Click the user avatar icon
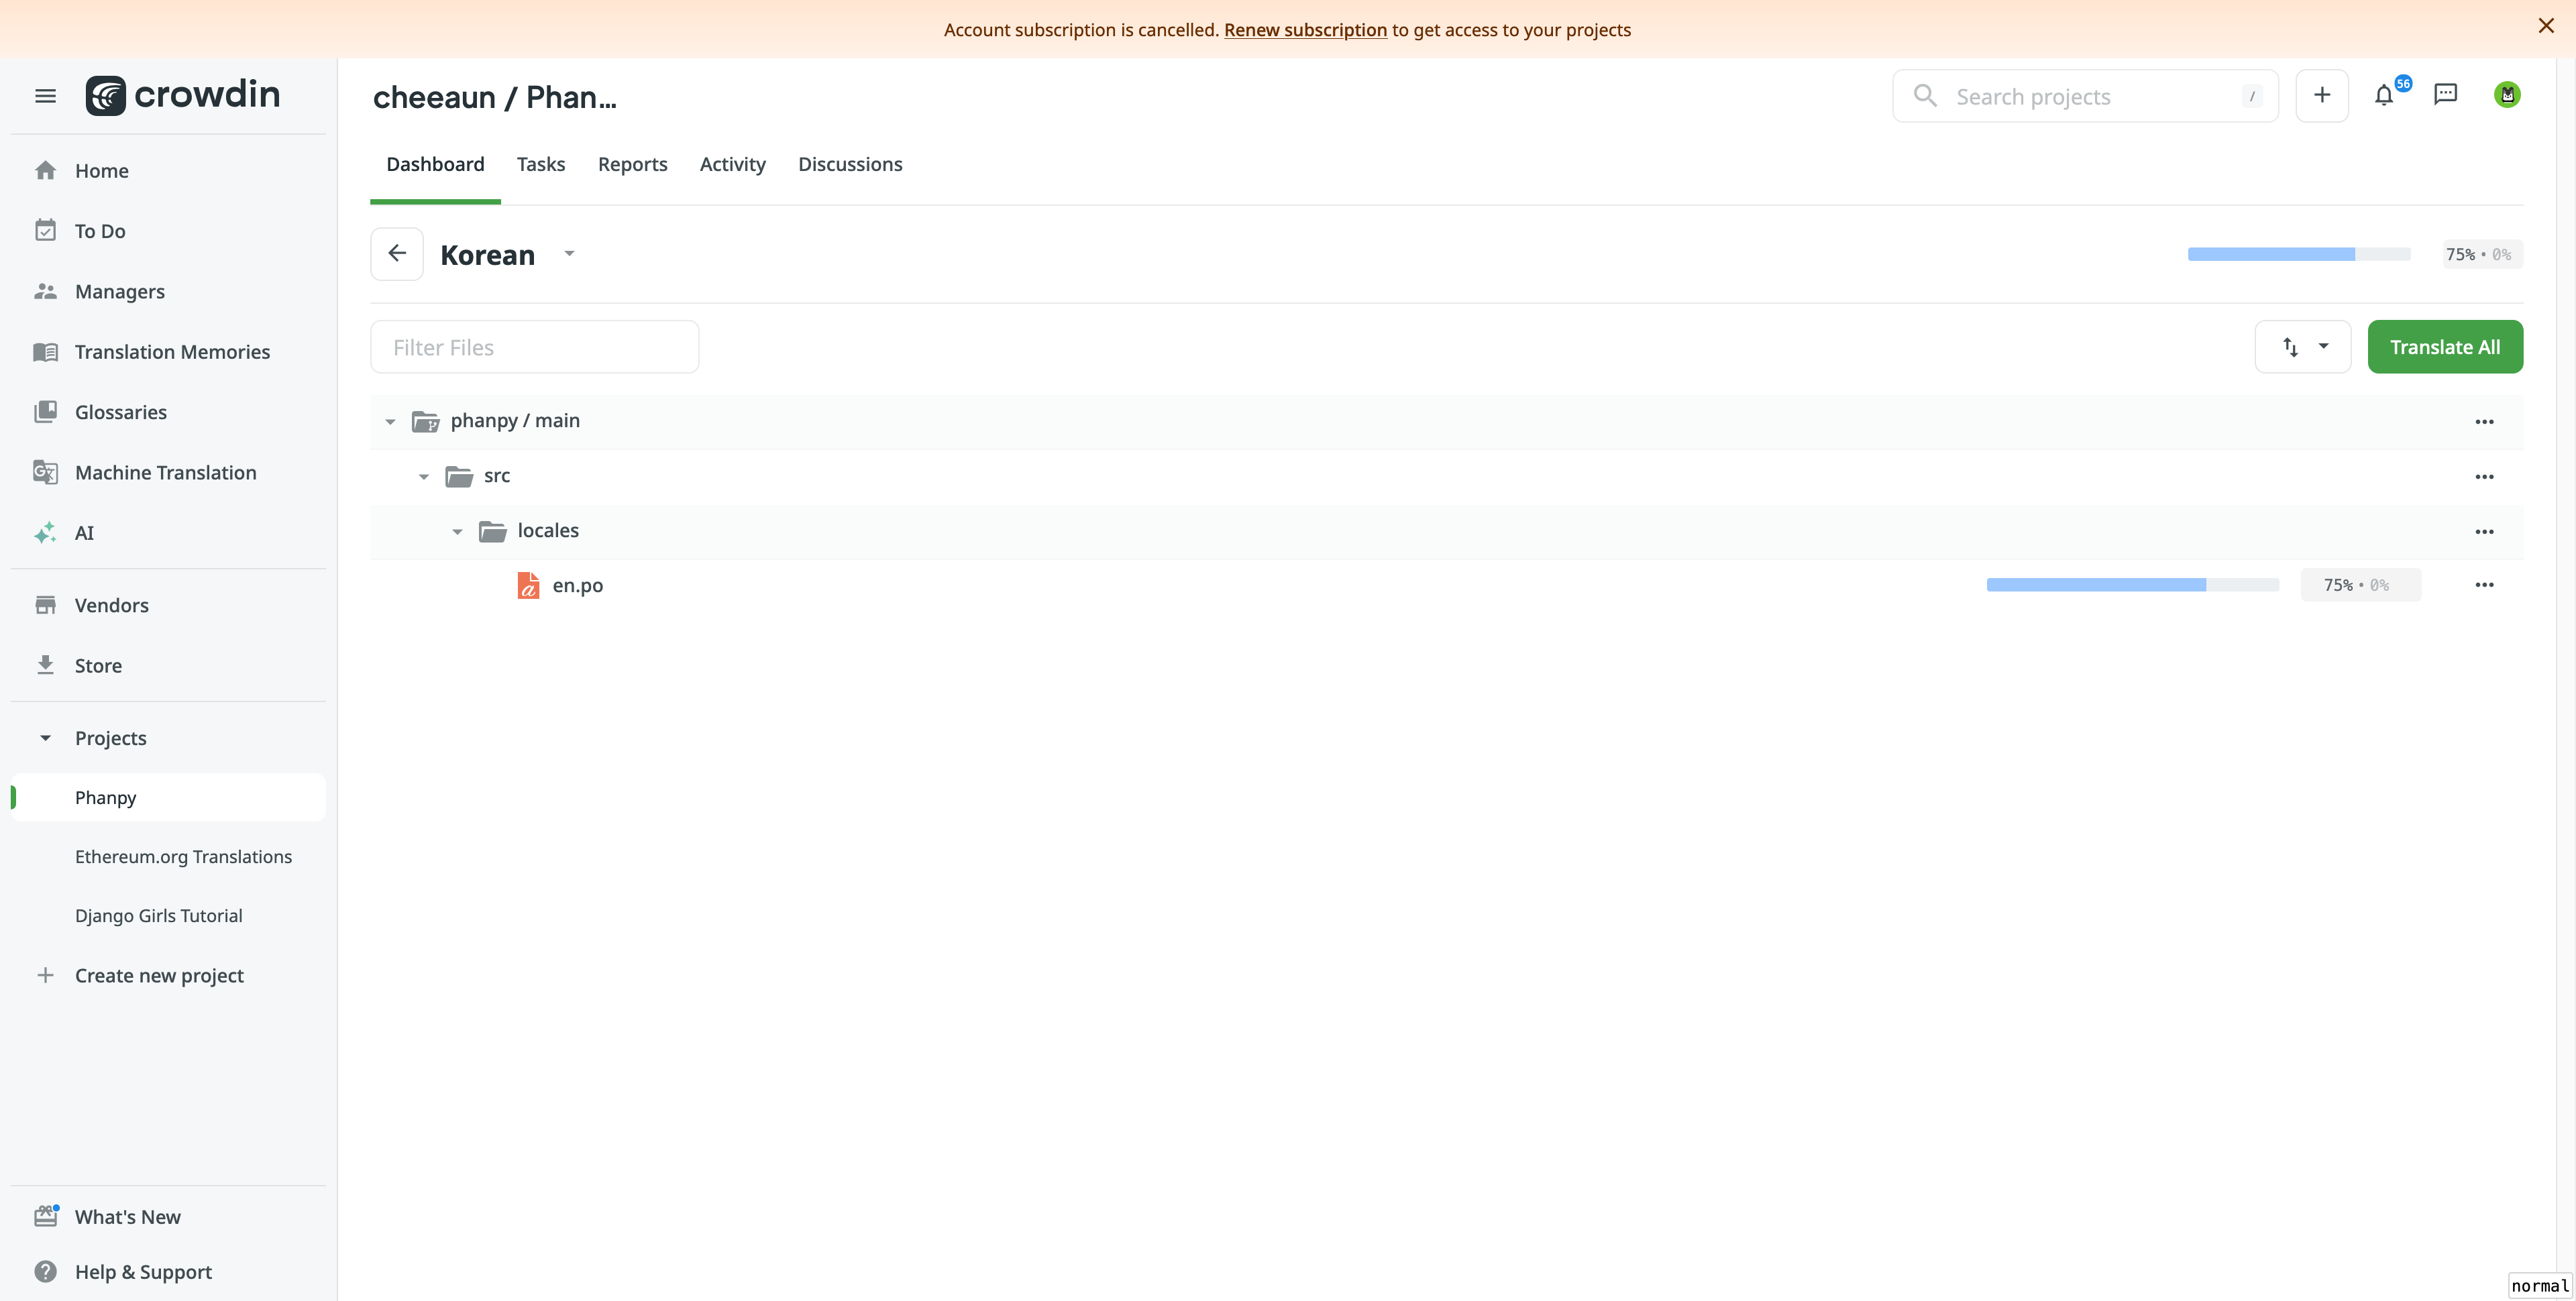Image resolution: width=2576 pixels, height=1301 pixels. [2506, 95]
